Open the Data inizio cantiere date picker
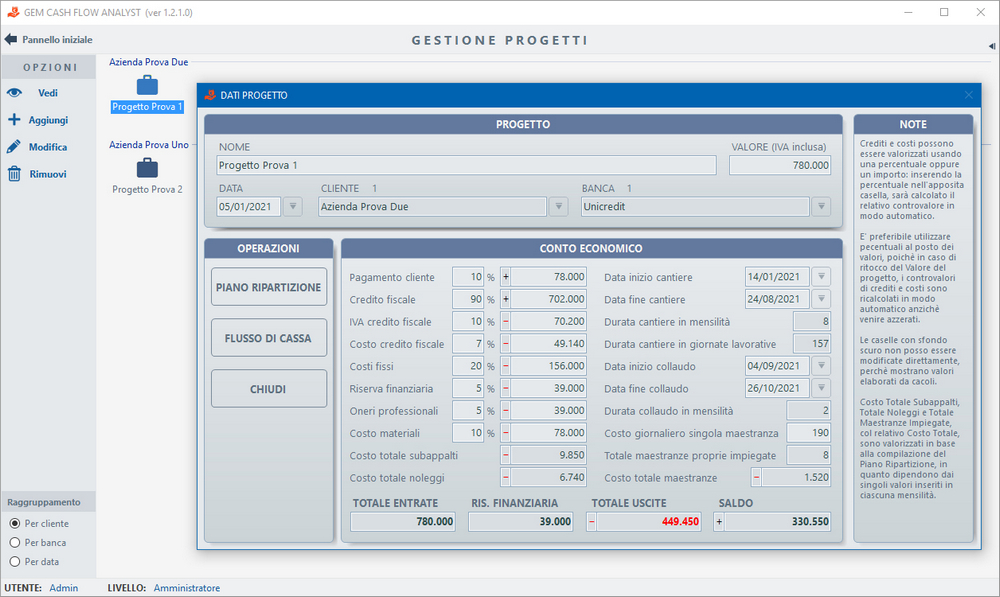Image resolution: width=1000 pixels, height=597 pixels. [x=821, y=277]
